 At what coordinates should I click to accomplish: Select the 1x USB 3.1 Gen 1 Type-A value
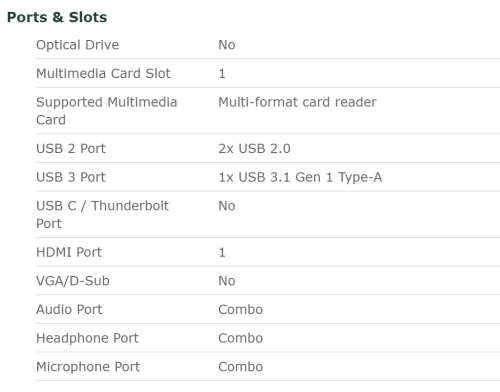pyautogui.click(x=300, y=177)
